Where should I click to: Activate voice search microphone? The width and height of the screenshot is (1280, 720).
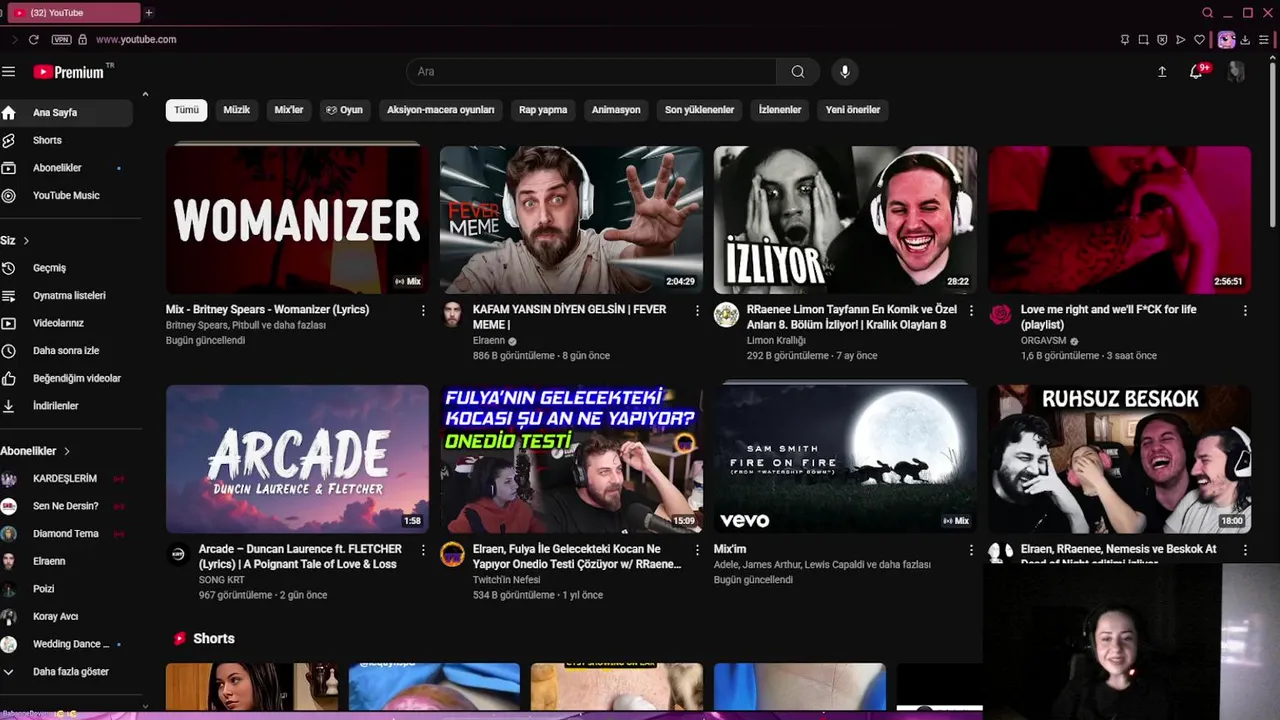845,72
